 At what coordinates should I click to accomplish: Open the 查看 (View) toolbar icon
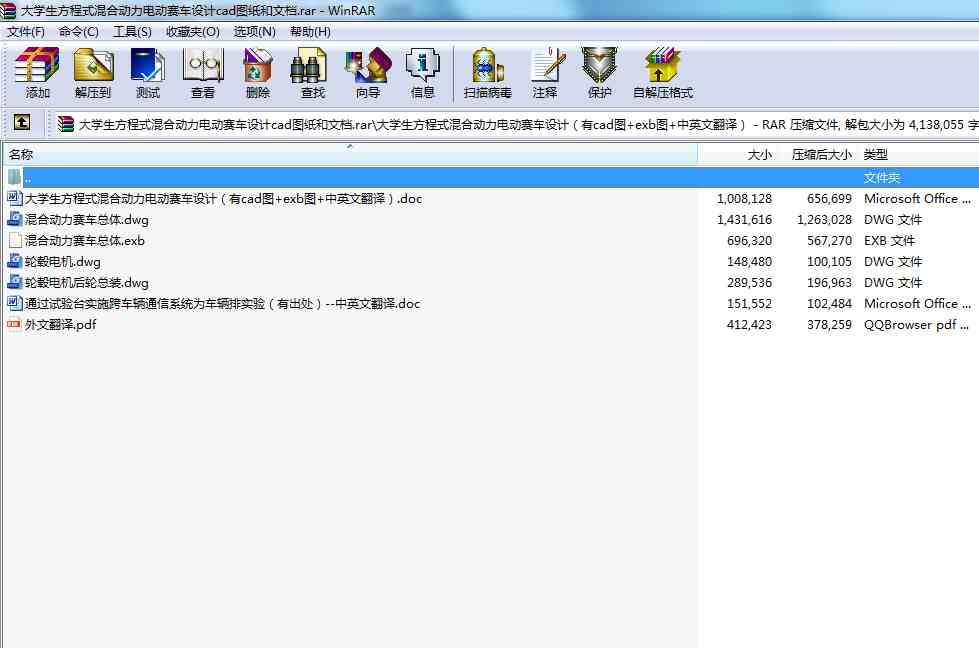pos(203,73)
